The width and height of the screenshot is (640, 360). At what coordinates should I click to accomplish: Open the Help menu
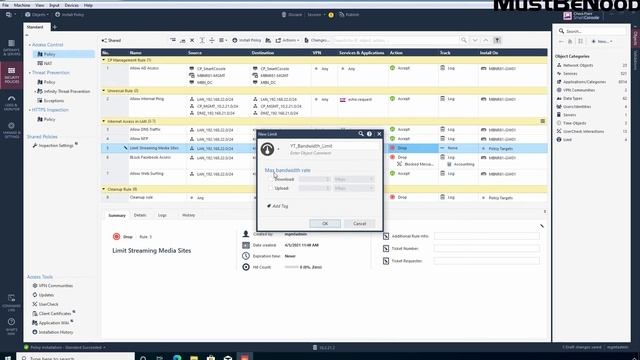coord(88,5)
